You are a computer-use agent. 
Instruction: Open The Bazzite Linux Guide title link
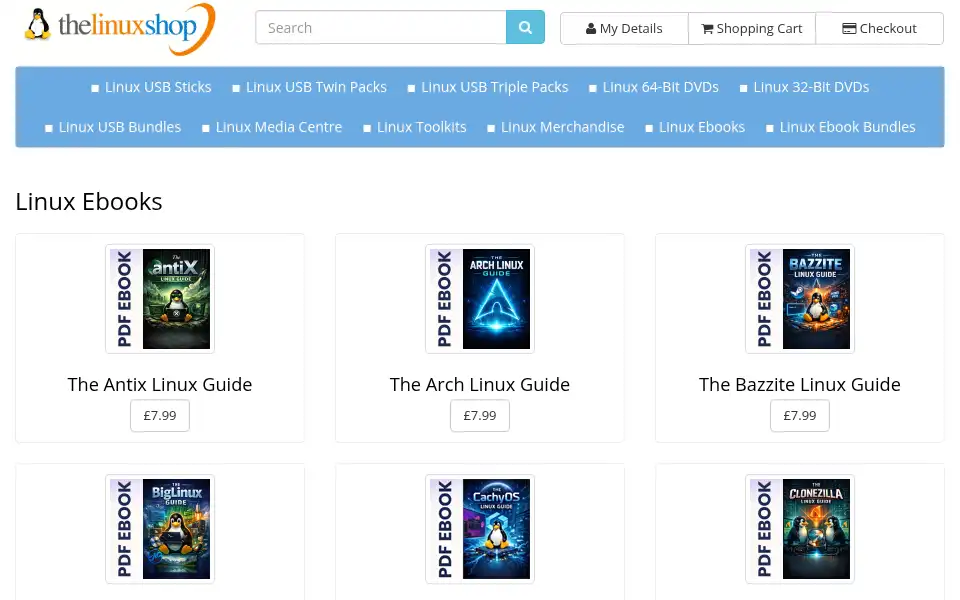(800, 384)
